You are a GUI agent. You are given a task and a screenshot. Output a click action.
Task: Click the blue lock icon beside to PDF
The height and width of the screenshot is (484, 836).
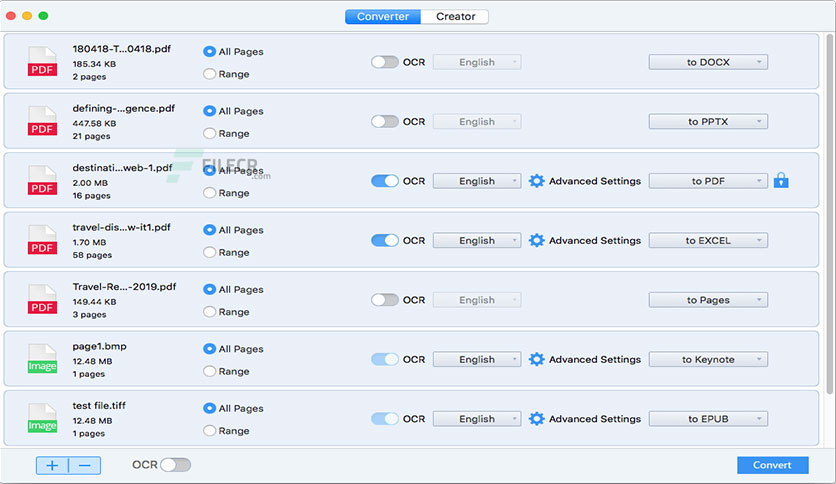point(781,181)
